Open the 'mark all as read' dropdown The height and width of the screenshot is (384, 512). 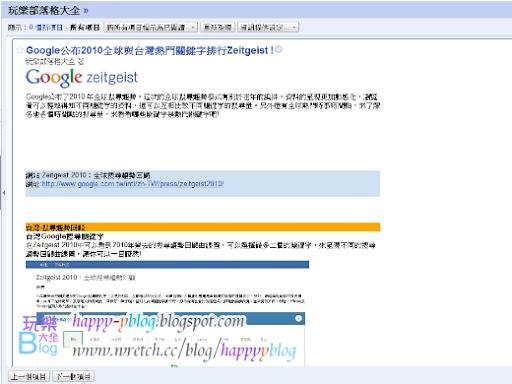tap(151, 27)
